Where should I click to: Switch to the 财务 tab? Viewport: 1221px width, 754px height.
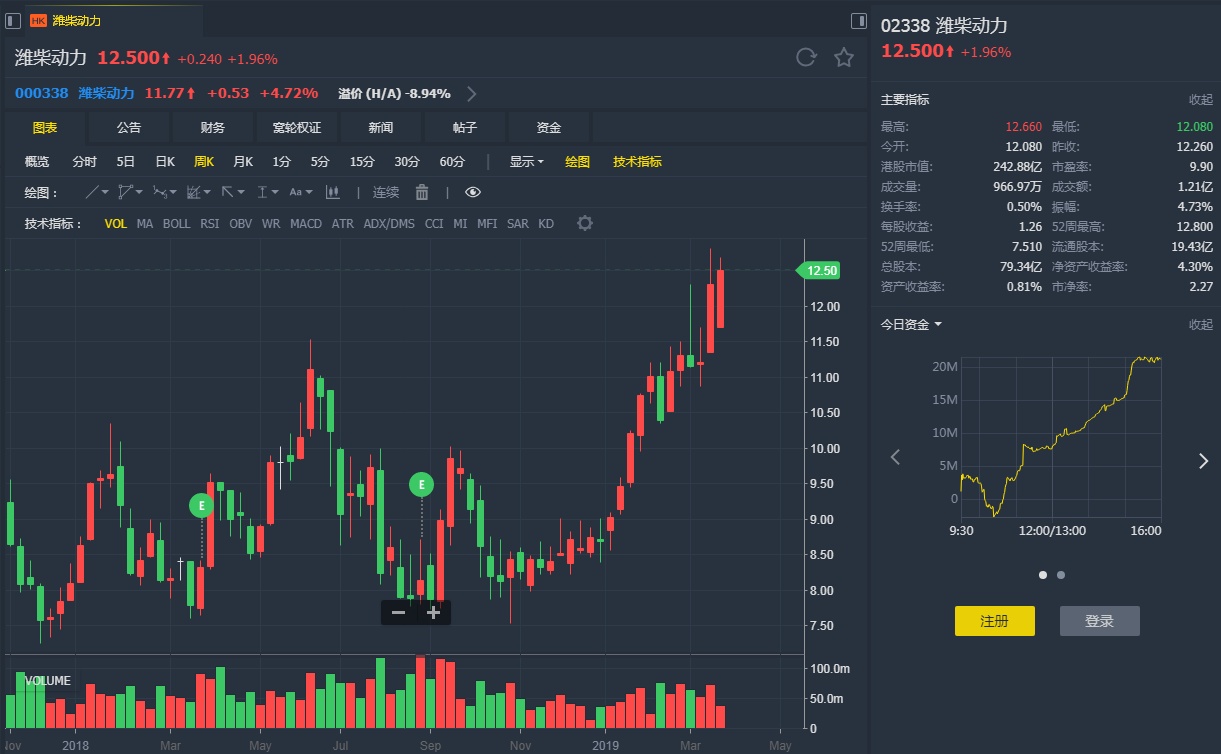click(213, 128)
